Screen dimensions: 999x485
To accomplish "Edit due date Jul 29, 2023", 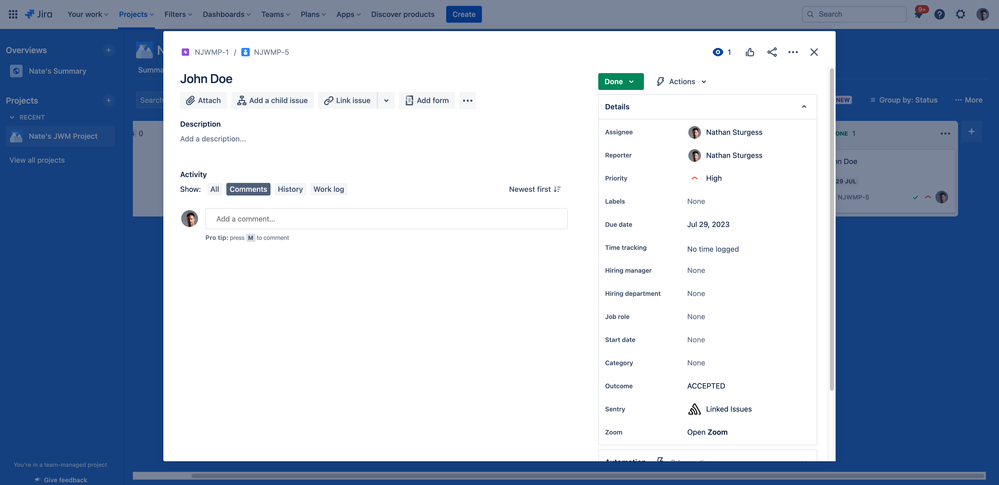I will [x=708, y=224].
